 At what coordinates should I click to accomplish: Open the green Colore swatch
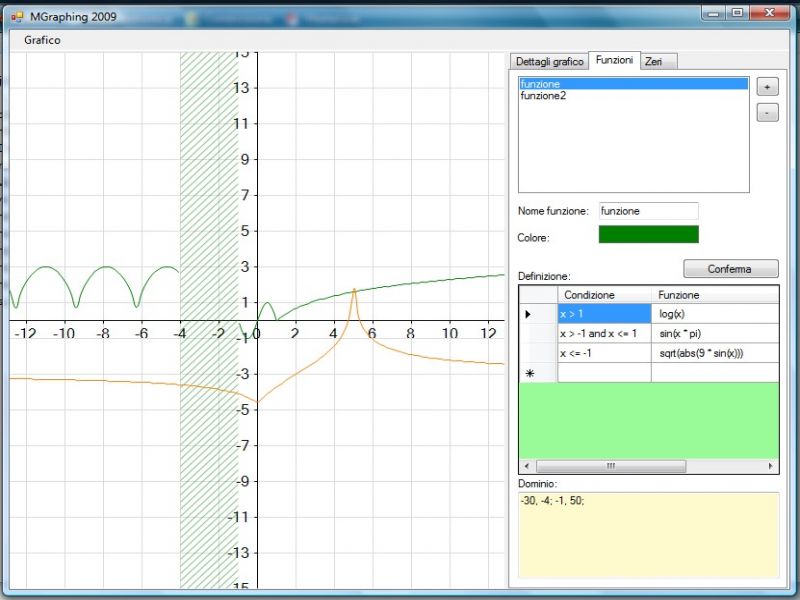click(x=648, y=235)
